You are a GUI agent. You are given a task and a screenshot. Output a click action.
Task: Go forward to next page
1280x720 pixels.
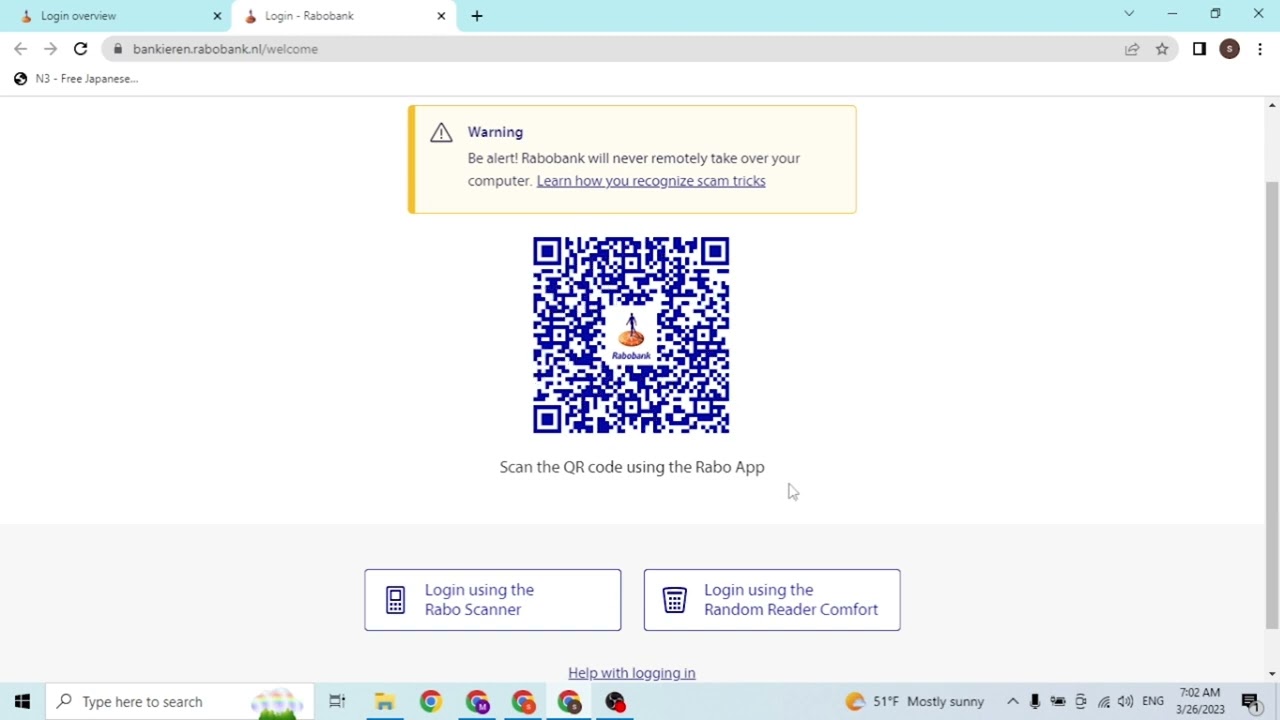[50, 49]
